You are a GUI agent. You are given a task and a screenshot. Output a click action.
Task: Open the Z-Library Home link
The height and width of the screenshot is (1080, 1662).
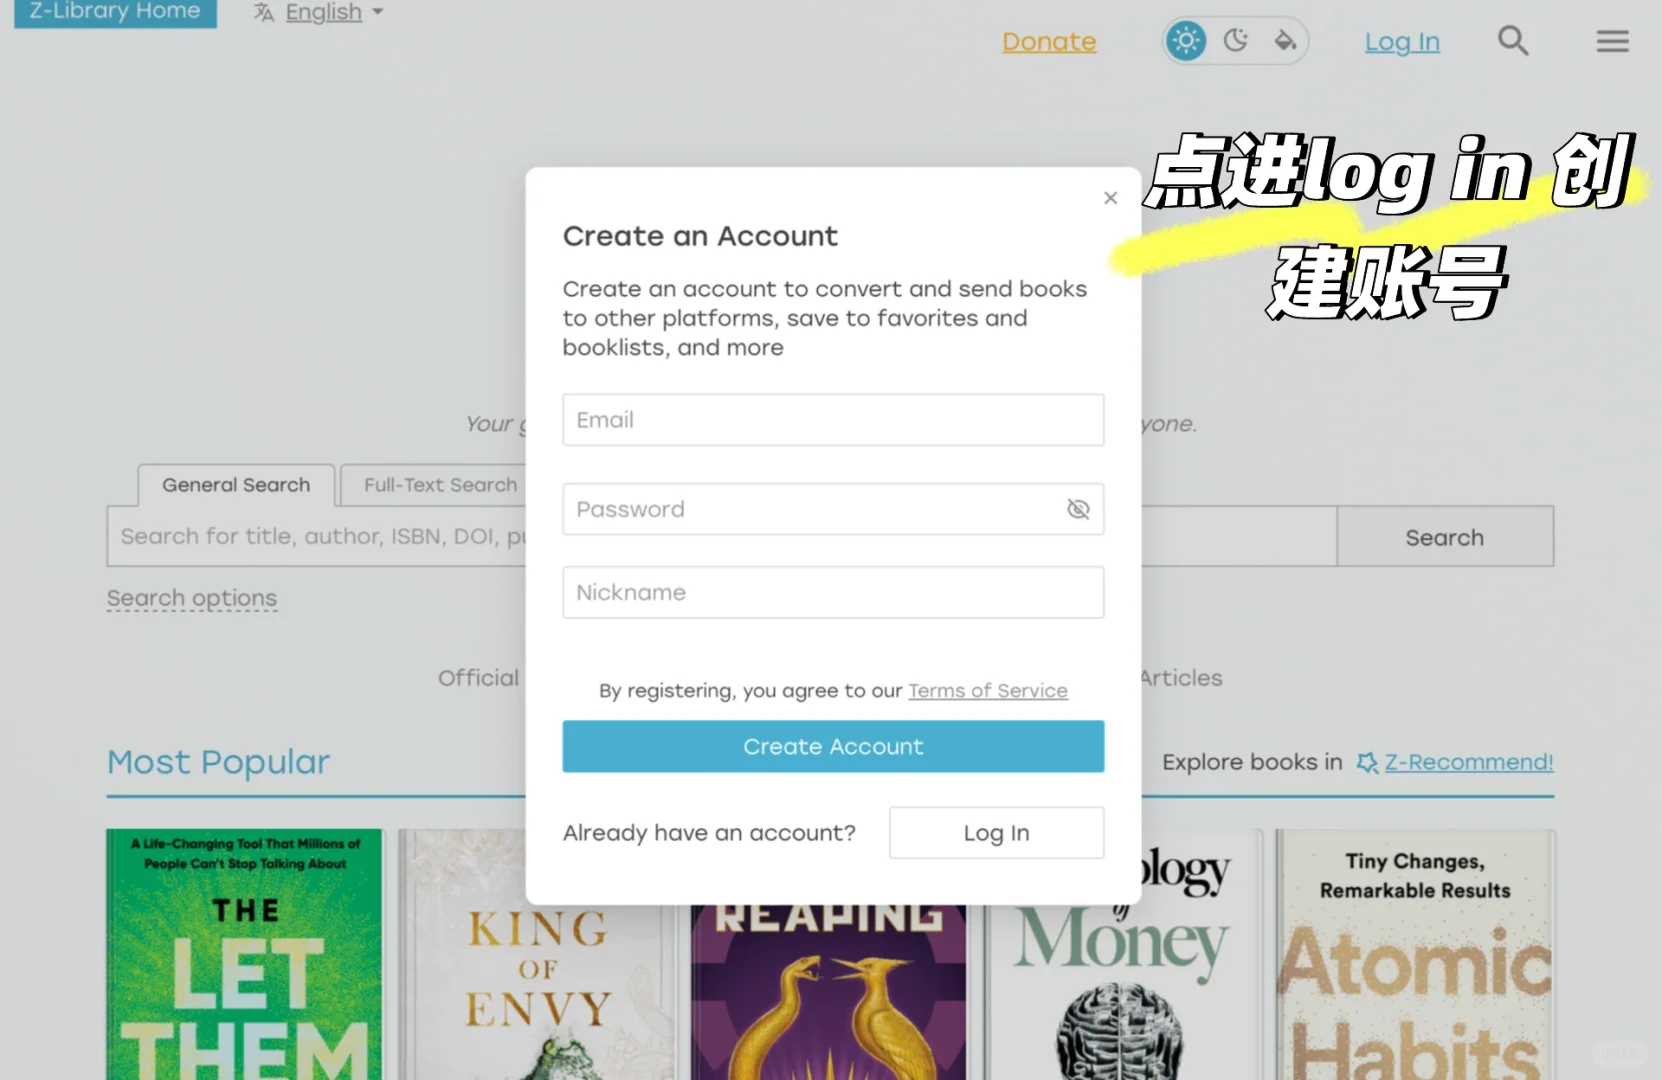pyautogui.click(x=115, y=12)
